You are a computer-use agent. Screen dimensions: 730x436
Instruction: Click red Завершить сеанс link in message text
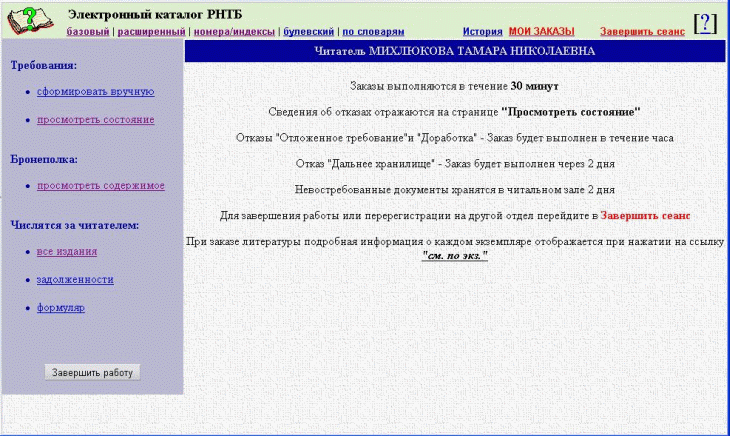[x=645, y=215]
